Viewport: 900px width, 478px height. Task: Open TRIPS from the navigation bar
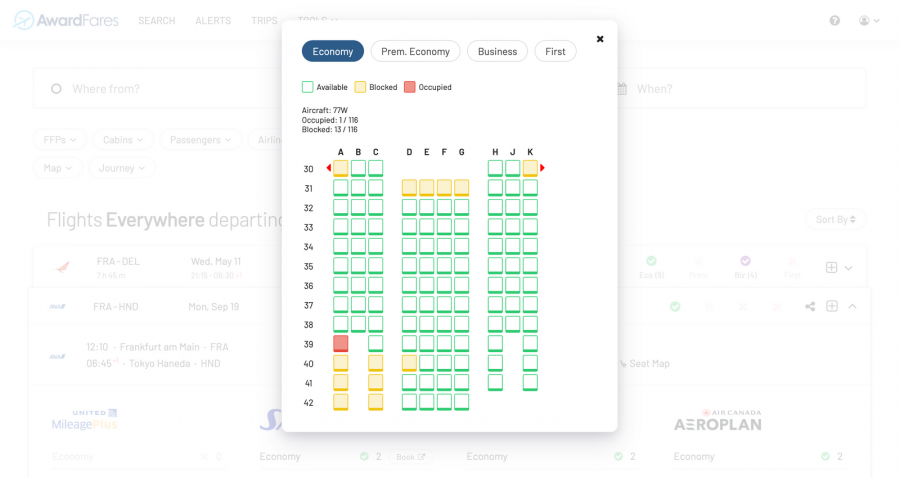pyautogui.click(x=264, y=20)
